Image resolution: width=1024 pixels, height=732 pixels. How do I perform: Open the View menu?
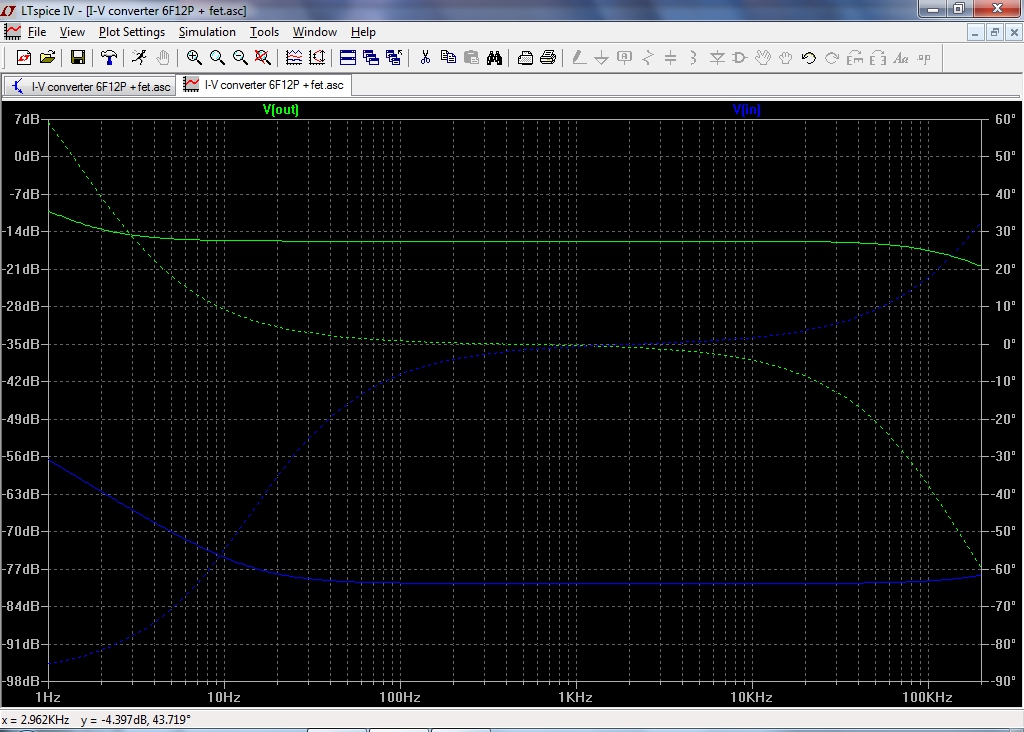(72, 32)
